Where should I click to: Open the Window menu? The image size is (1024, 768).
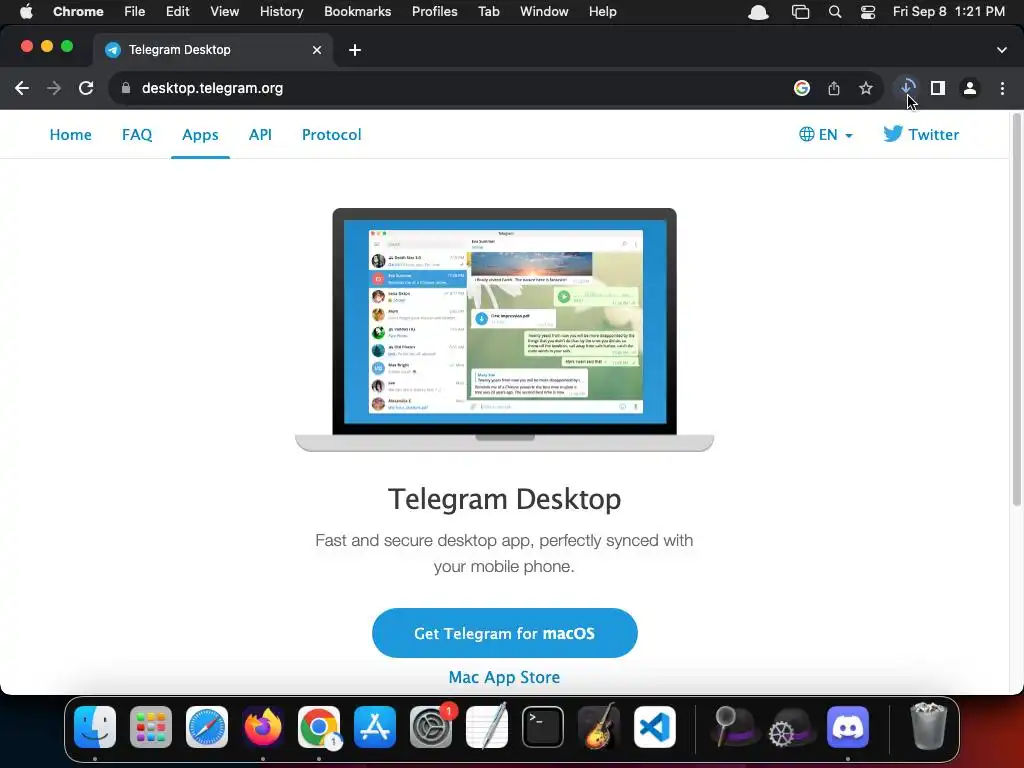[544, 12]
